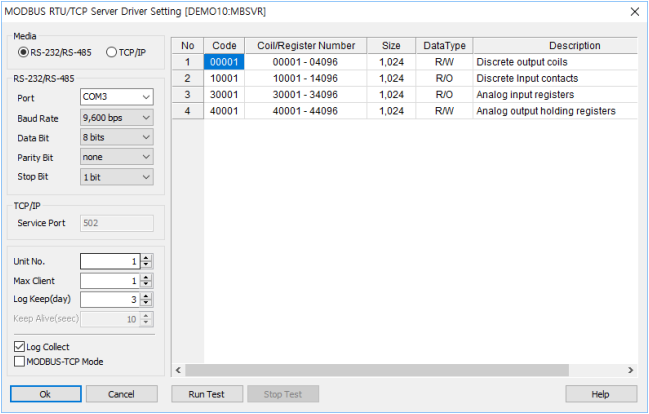Click the Code column header
The image size is (649, 414).
224,46
